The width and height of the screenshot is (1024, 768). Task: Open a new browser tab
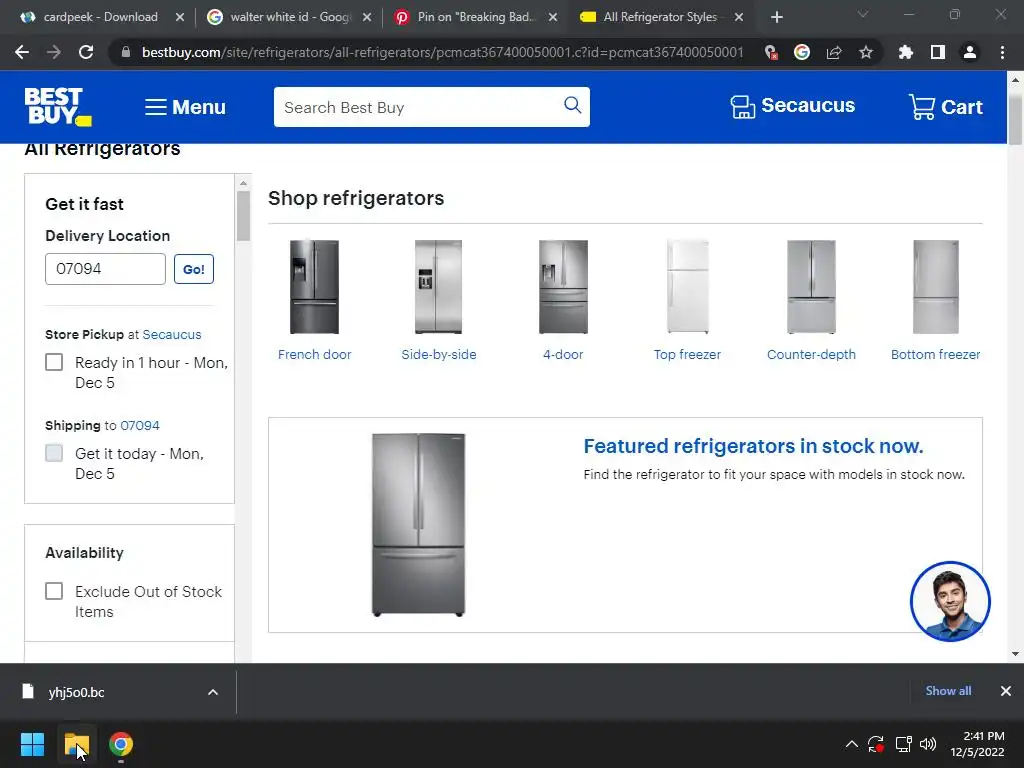click(x=776, y=17)
